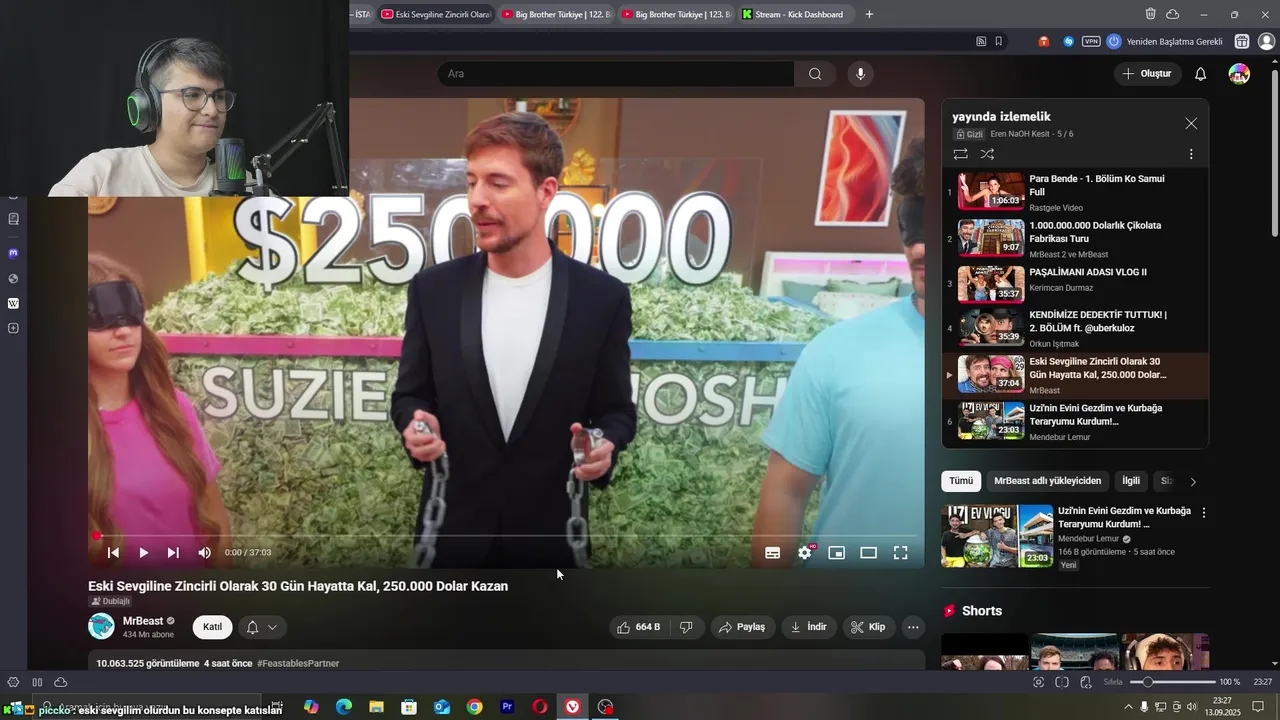Open YouTube notifications bell
This screenshot has width=1280, height=720.
1201,74
